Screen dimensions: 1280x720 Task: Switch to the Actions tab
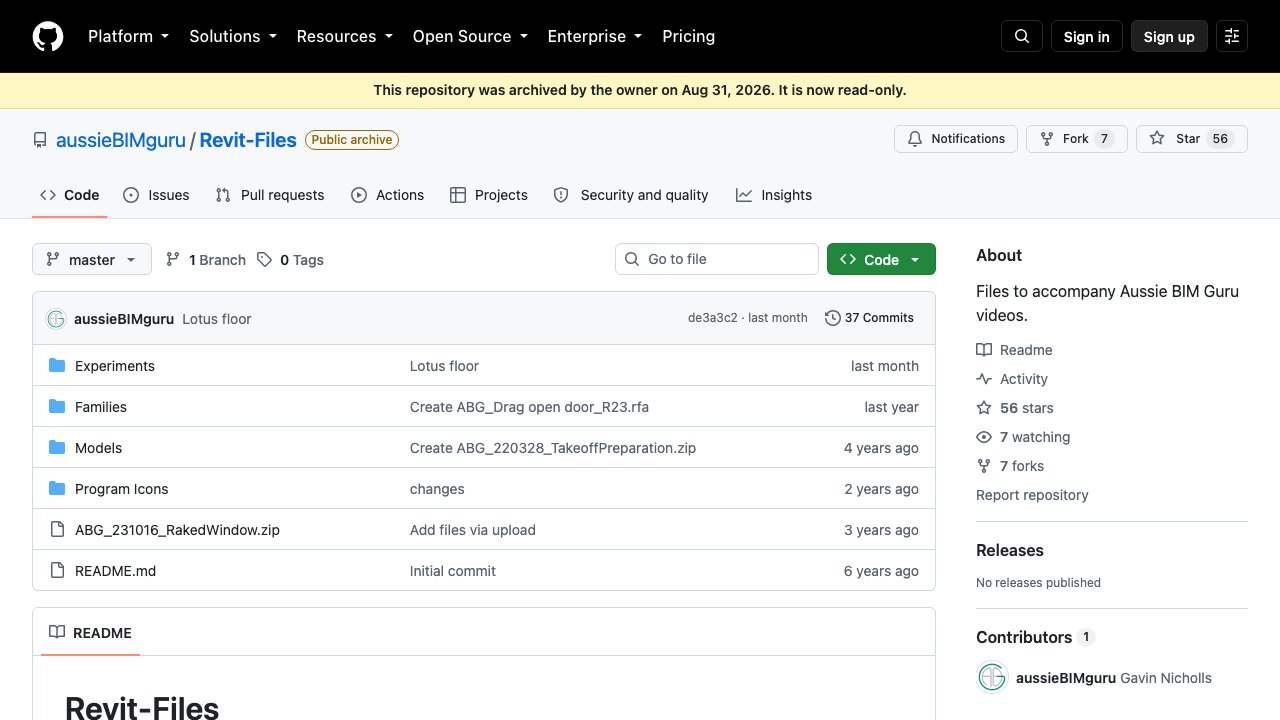pyautogui.click(x=388, y=195)
